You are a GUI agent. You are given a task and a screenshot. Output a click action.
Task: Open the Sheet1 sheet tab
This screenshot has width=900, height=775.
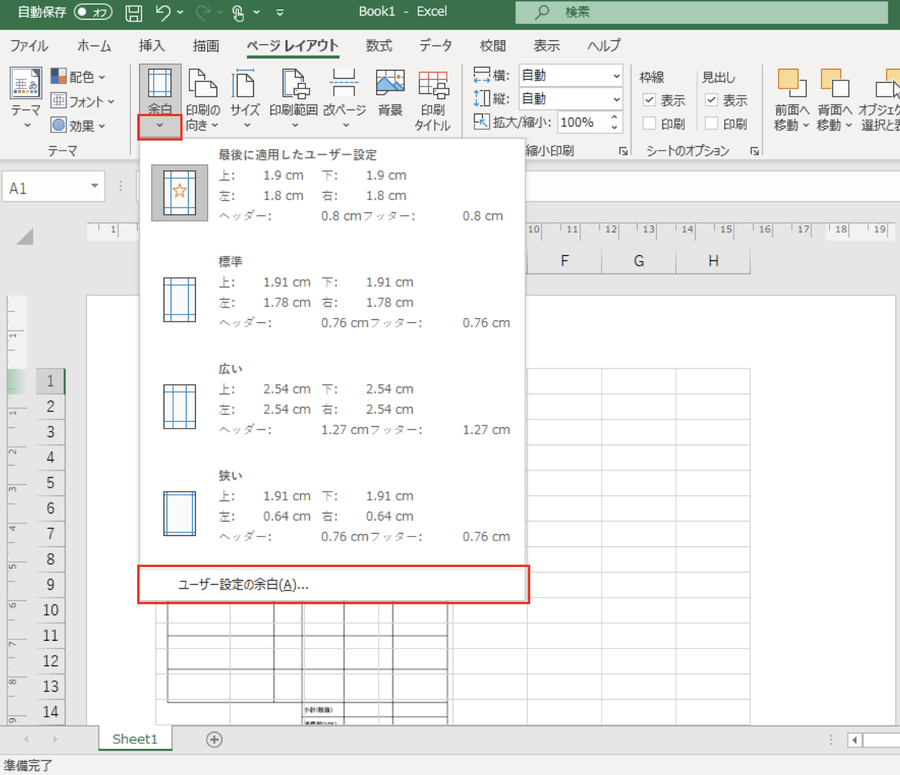(135, 739)
